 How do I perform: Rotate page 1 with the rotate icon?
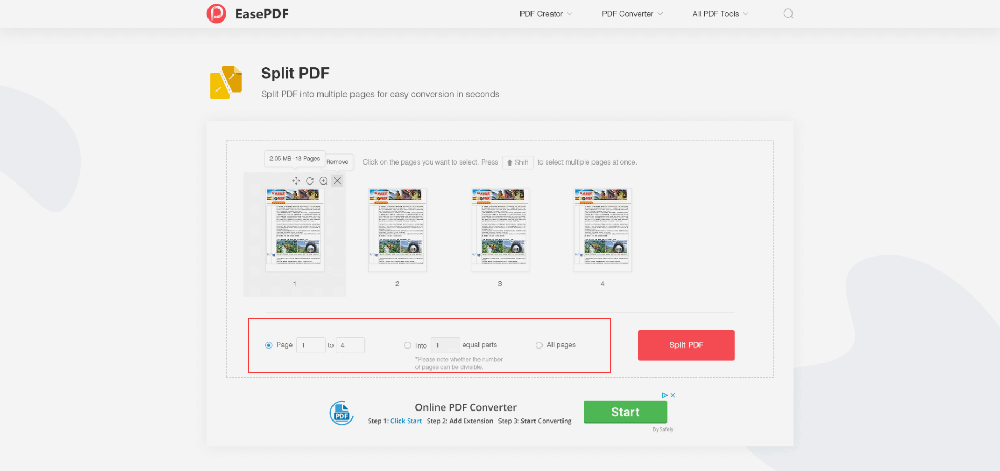pos(310,181)
